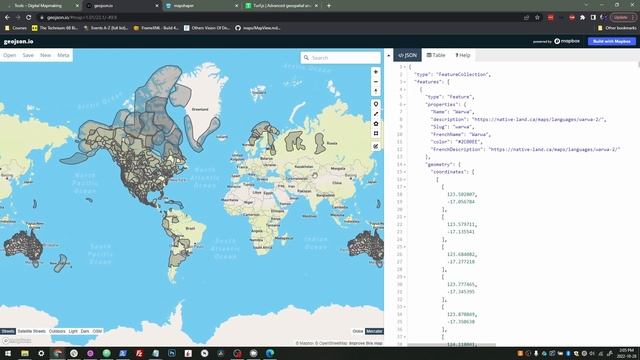640x360 pixels.
Task: Open File Explorer from taskbar
Action: tap(24, 353)
